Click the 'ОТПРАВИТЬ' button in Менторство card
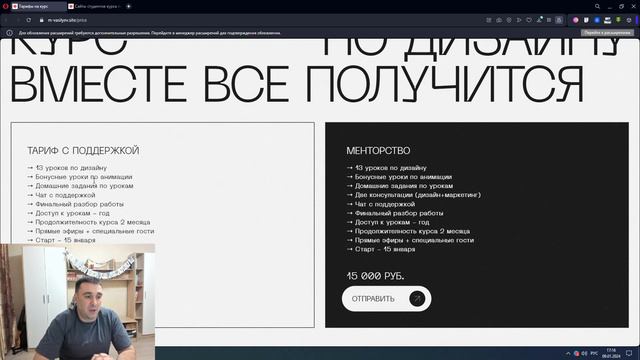The image size is (640, 360). [x=386, y=299]
